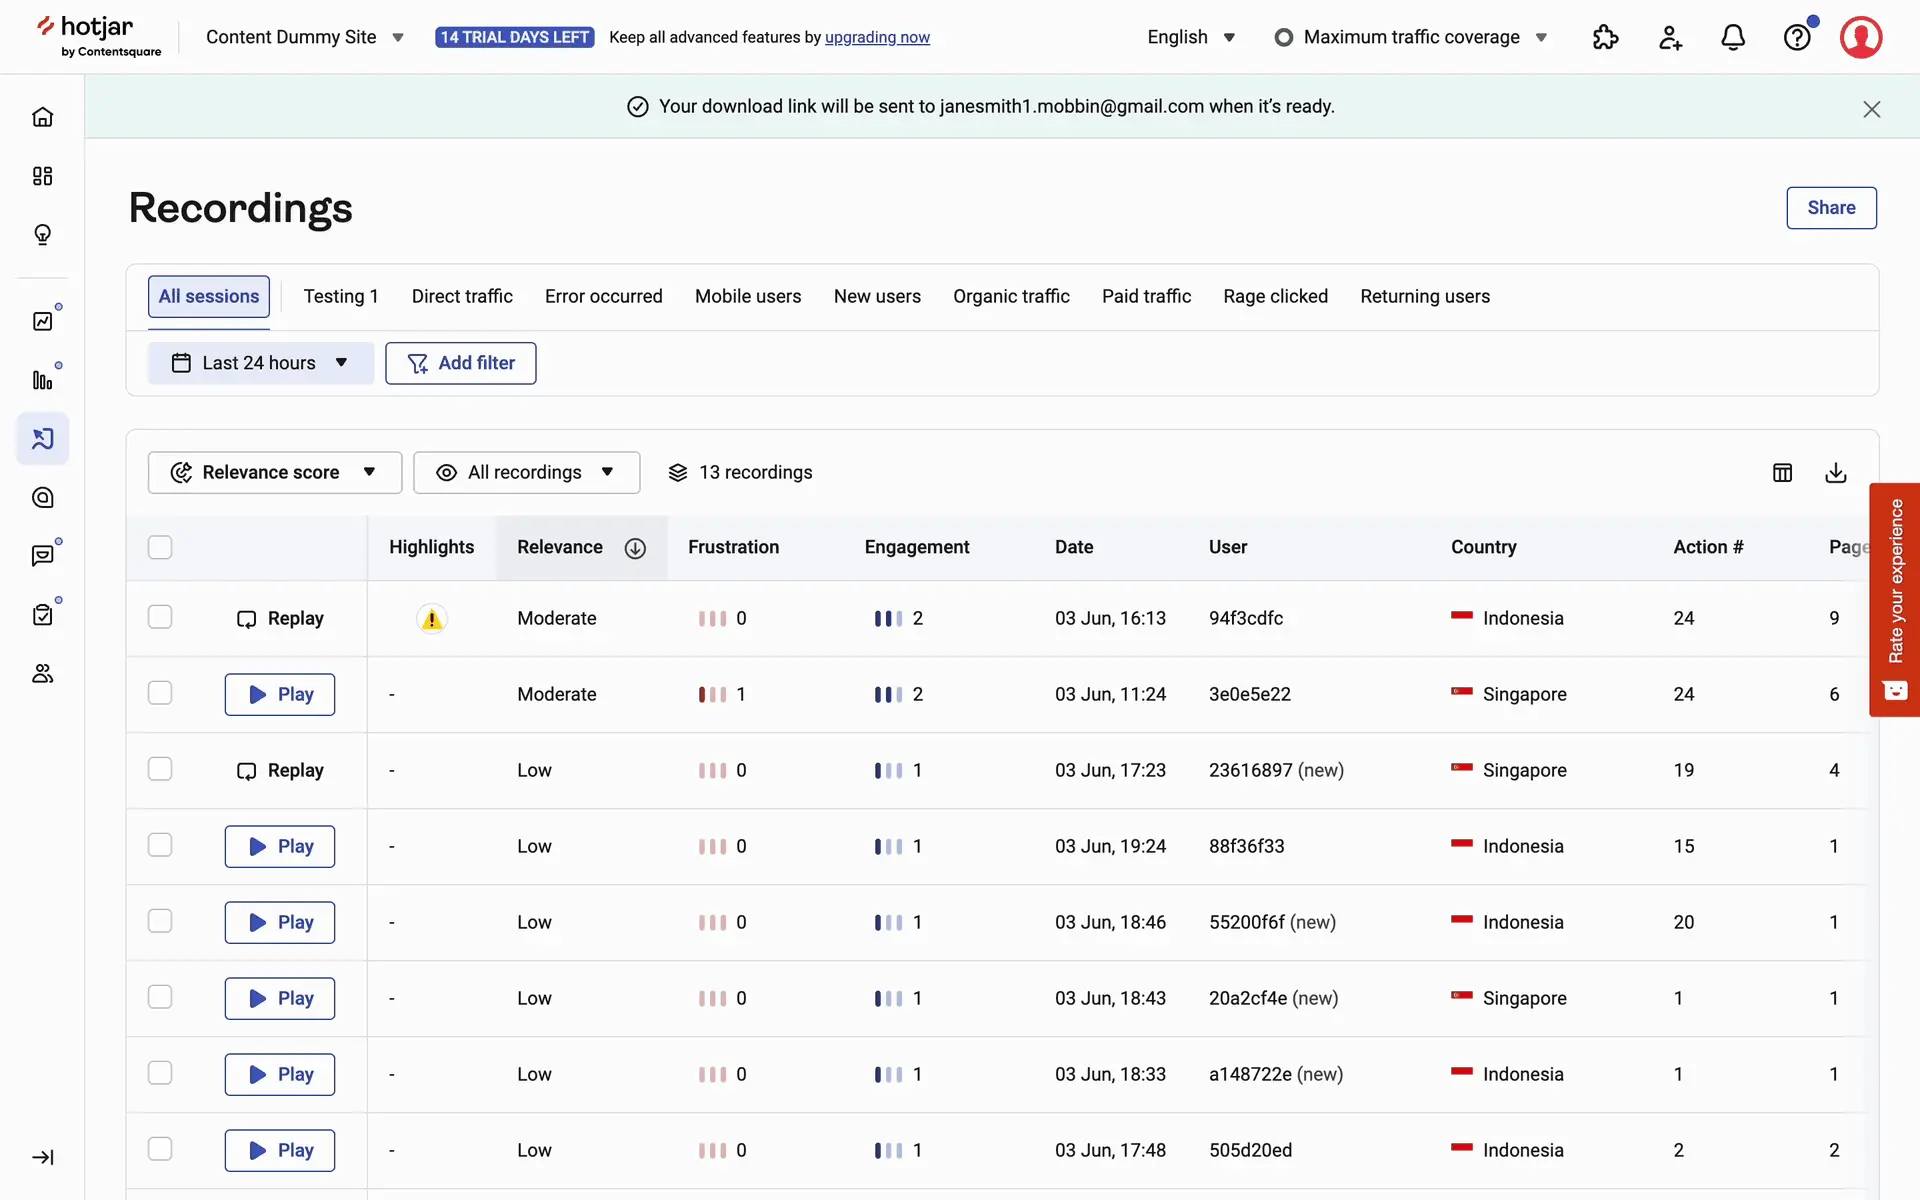
Task: Select the Mobile users segment tab
Action: (x=748, y=296)
